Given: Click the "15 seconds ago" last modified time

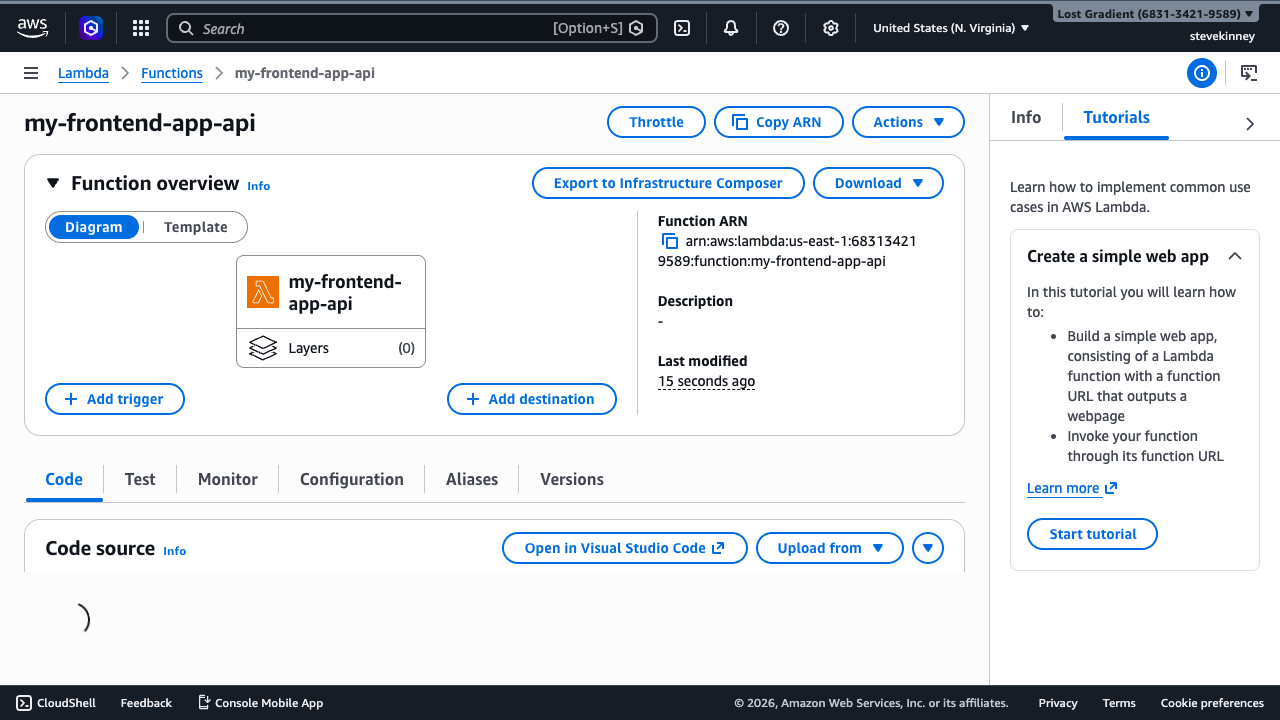Looking at the screenshot, I should point(706,381).
